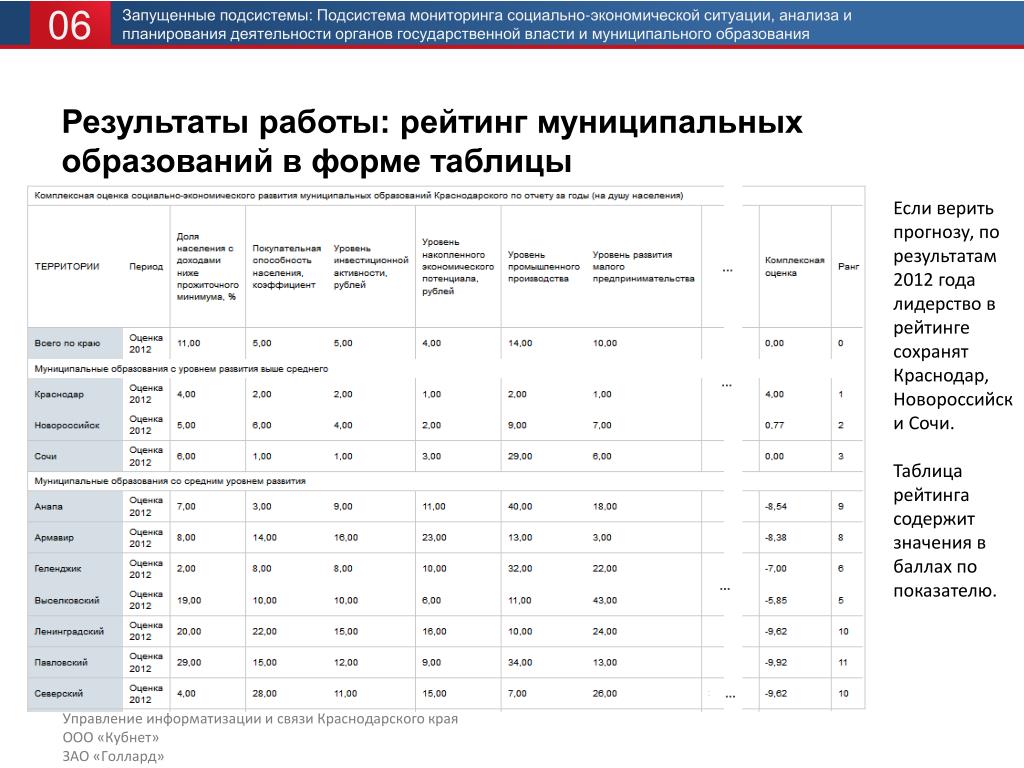Select the Северский row label

pyautogui.click(x=58, y=694)
